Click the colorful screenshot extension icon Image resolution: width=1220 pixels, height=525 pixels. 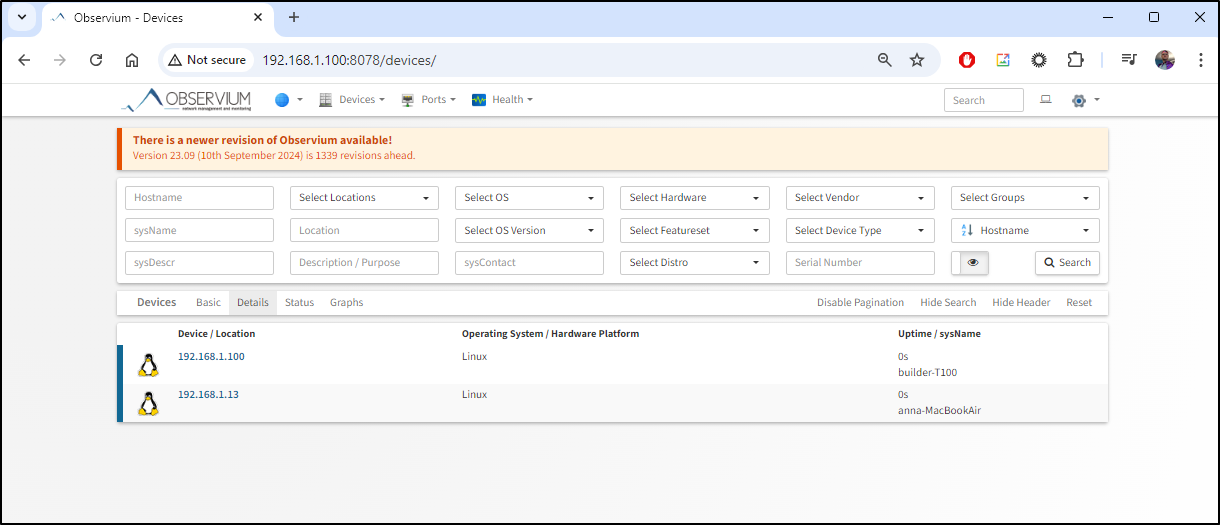point(1003,60)
